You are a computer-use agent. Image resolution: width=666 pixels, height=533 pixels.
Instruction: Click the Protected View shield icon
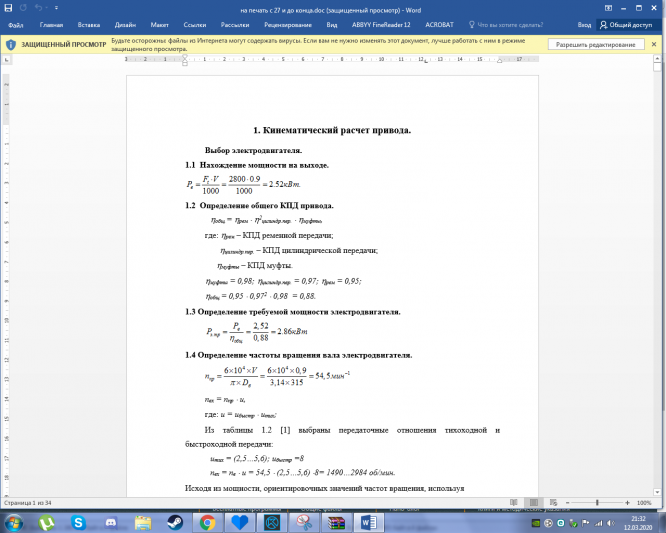(11, 45)
